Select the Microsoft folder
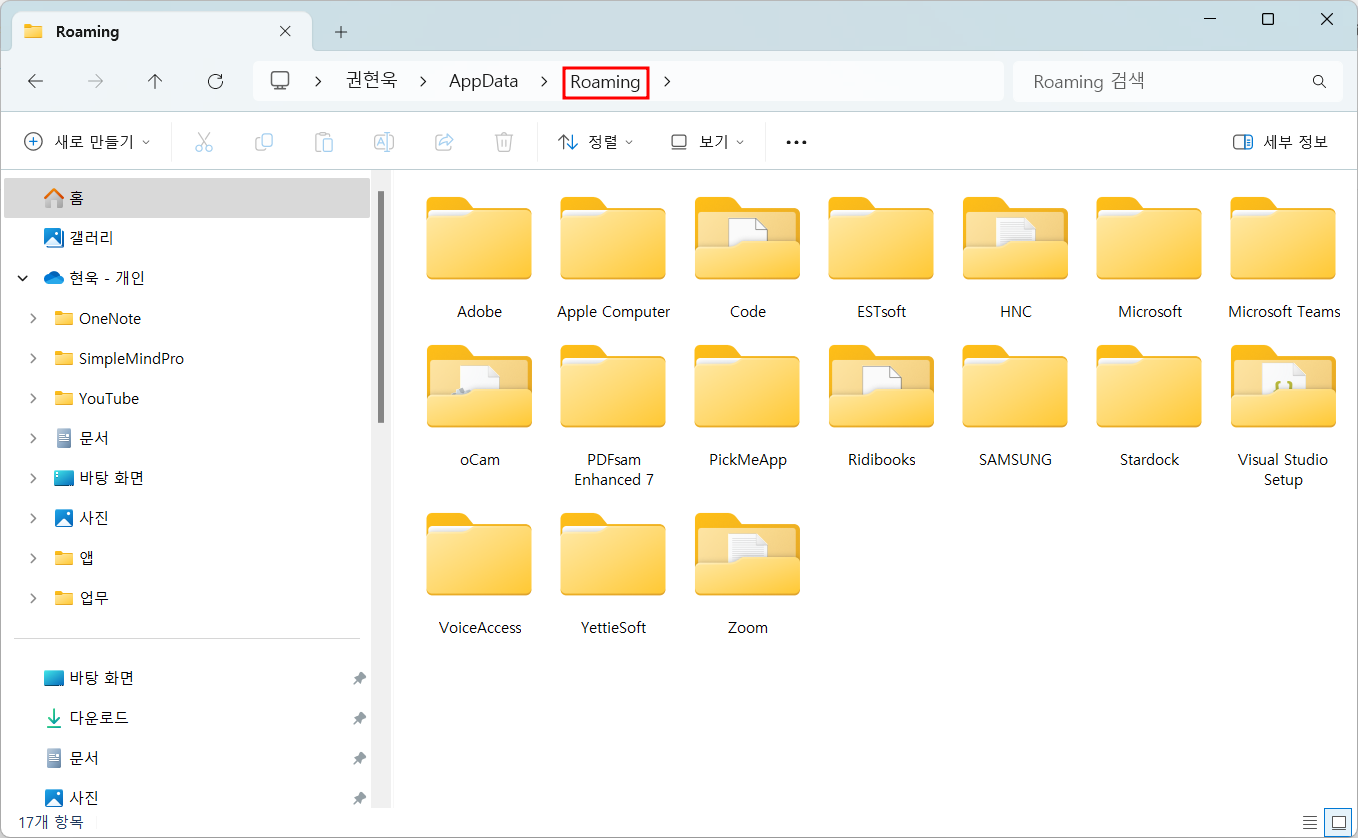Viewport: 1358px width, 838px height. pyautogui.click(x=1149, y=259)
